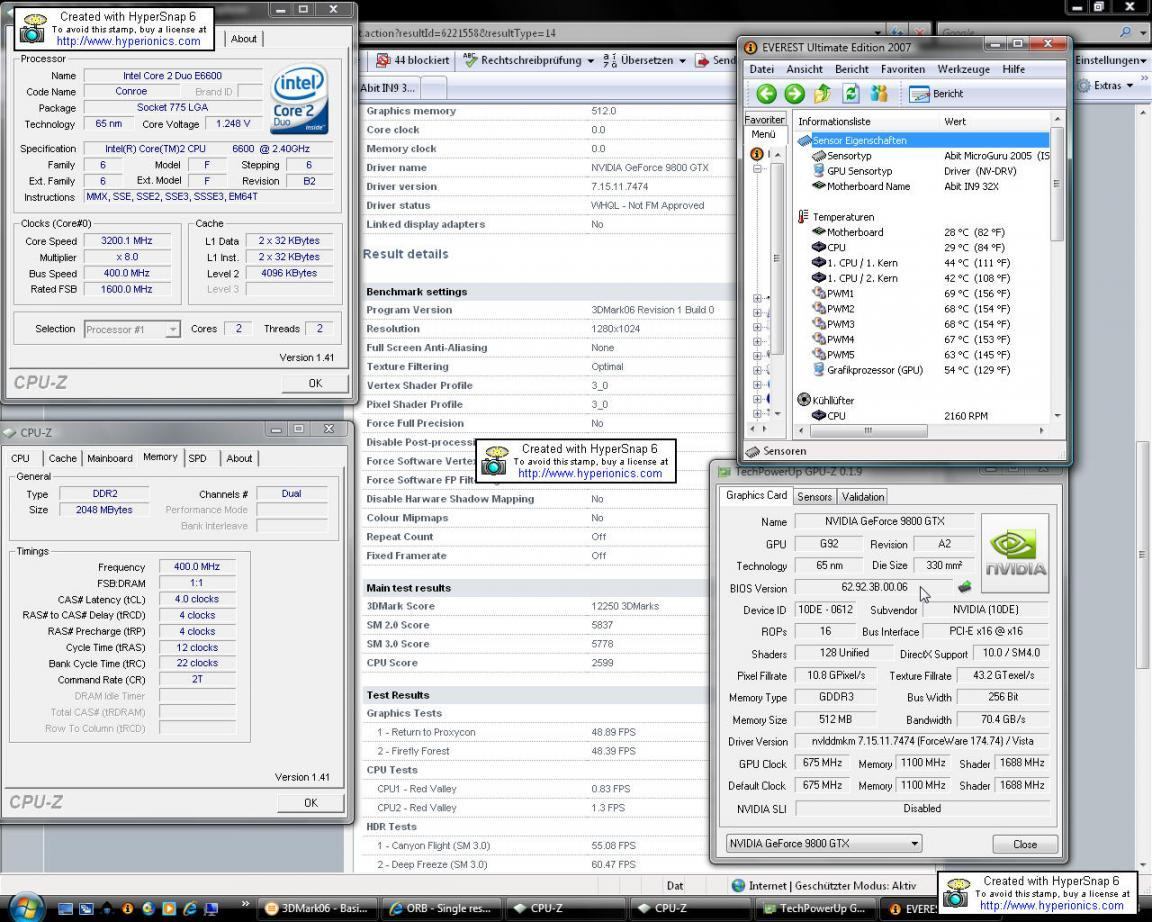This screenshot has height=922, width=1152.
Task: Open the Rechtschreibprüfung dropdown arrow
Action: tap(591, 61)
